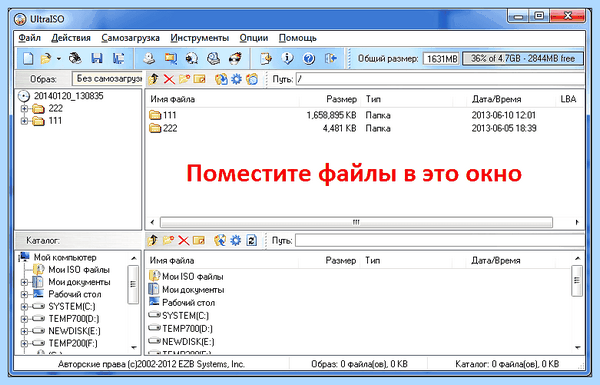Open the Помощь menu
The height and width of the screenshot is (385, 600).
(298, 38)
